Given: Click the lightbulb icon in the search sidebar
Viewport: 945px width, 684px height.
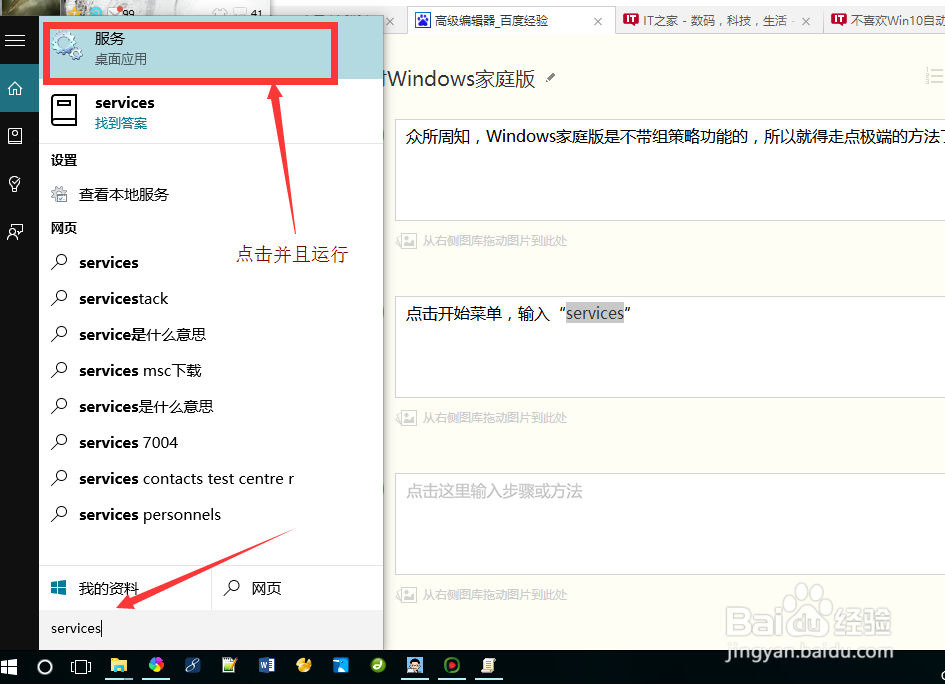Looking at the screenshot, I should click(15, 184).
